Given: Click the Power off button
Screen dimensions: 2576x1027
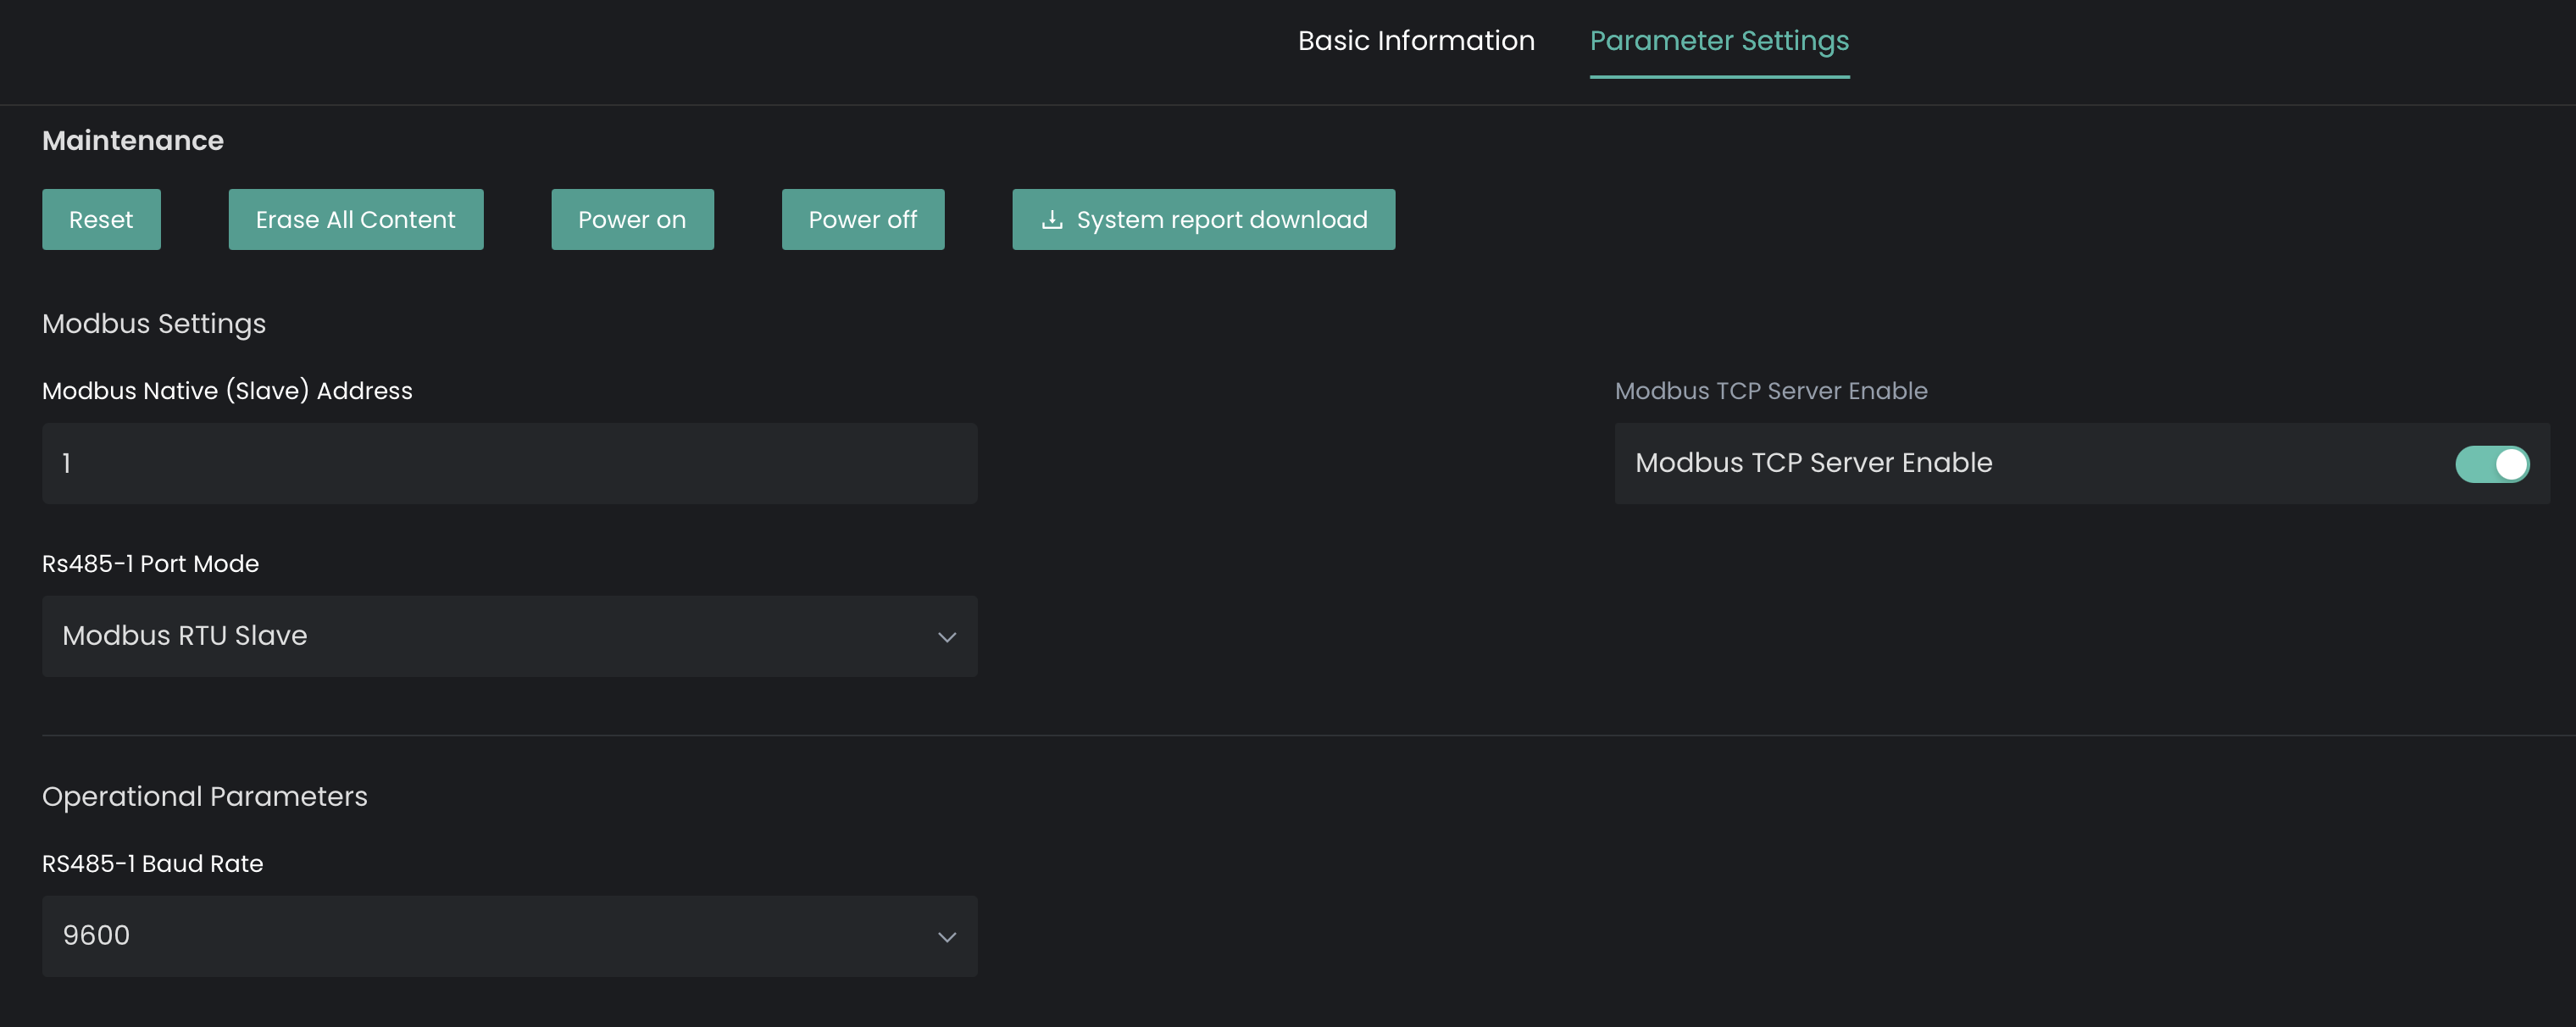Looking at the screenshot, I should pos(862,219).
